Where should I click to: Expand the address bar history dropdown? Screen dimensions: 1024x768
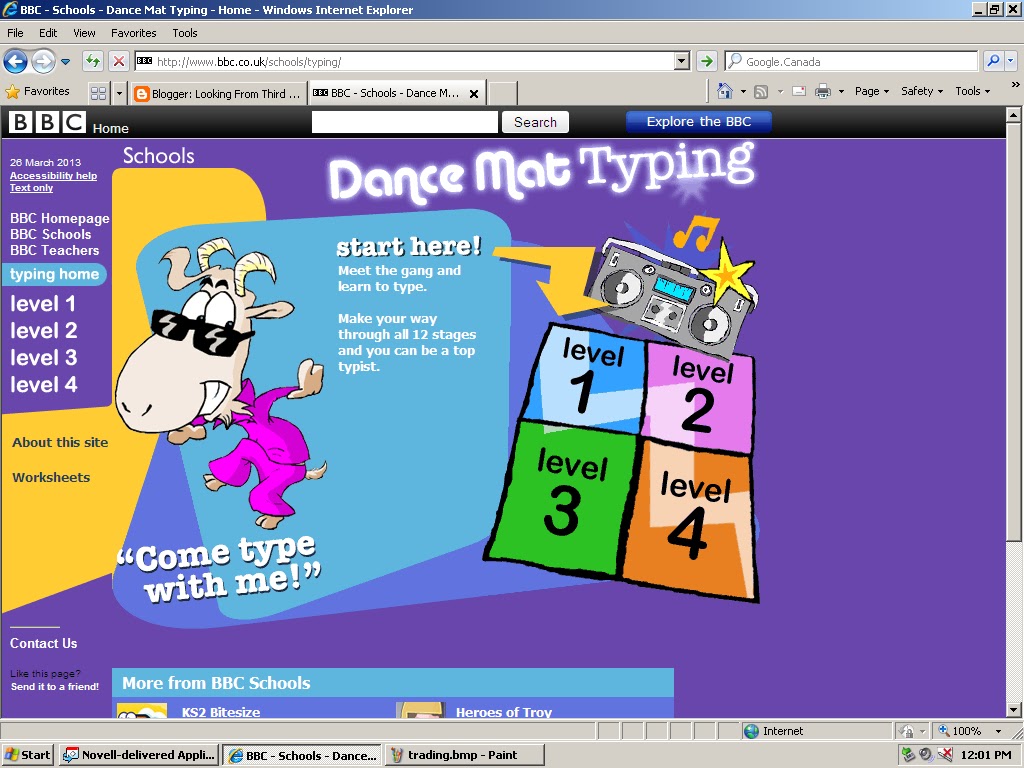pos(682,61)
